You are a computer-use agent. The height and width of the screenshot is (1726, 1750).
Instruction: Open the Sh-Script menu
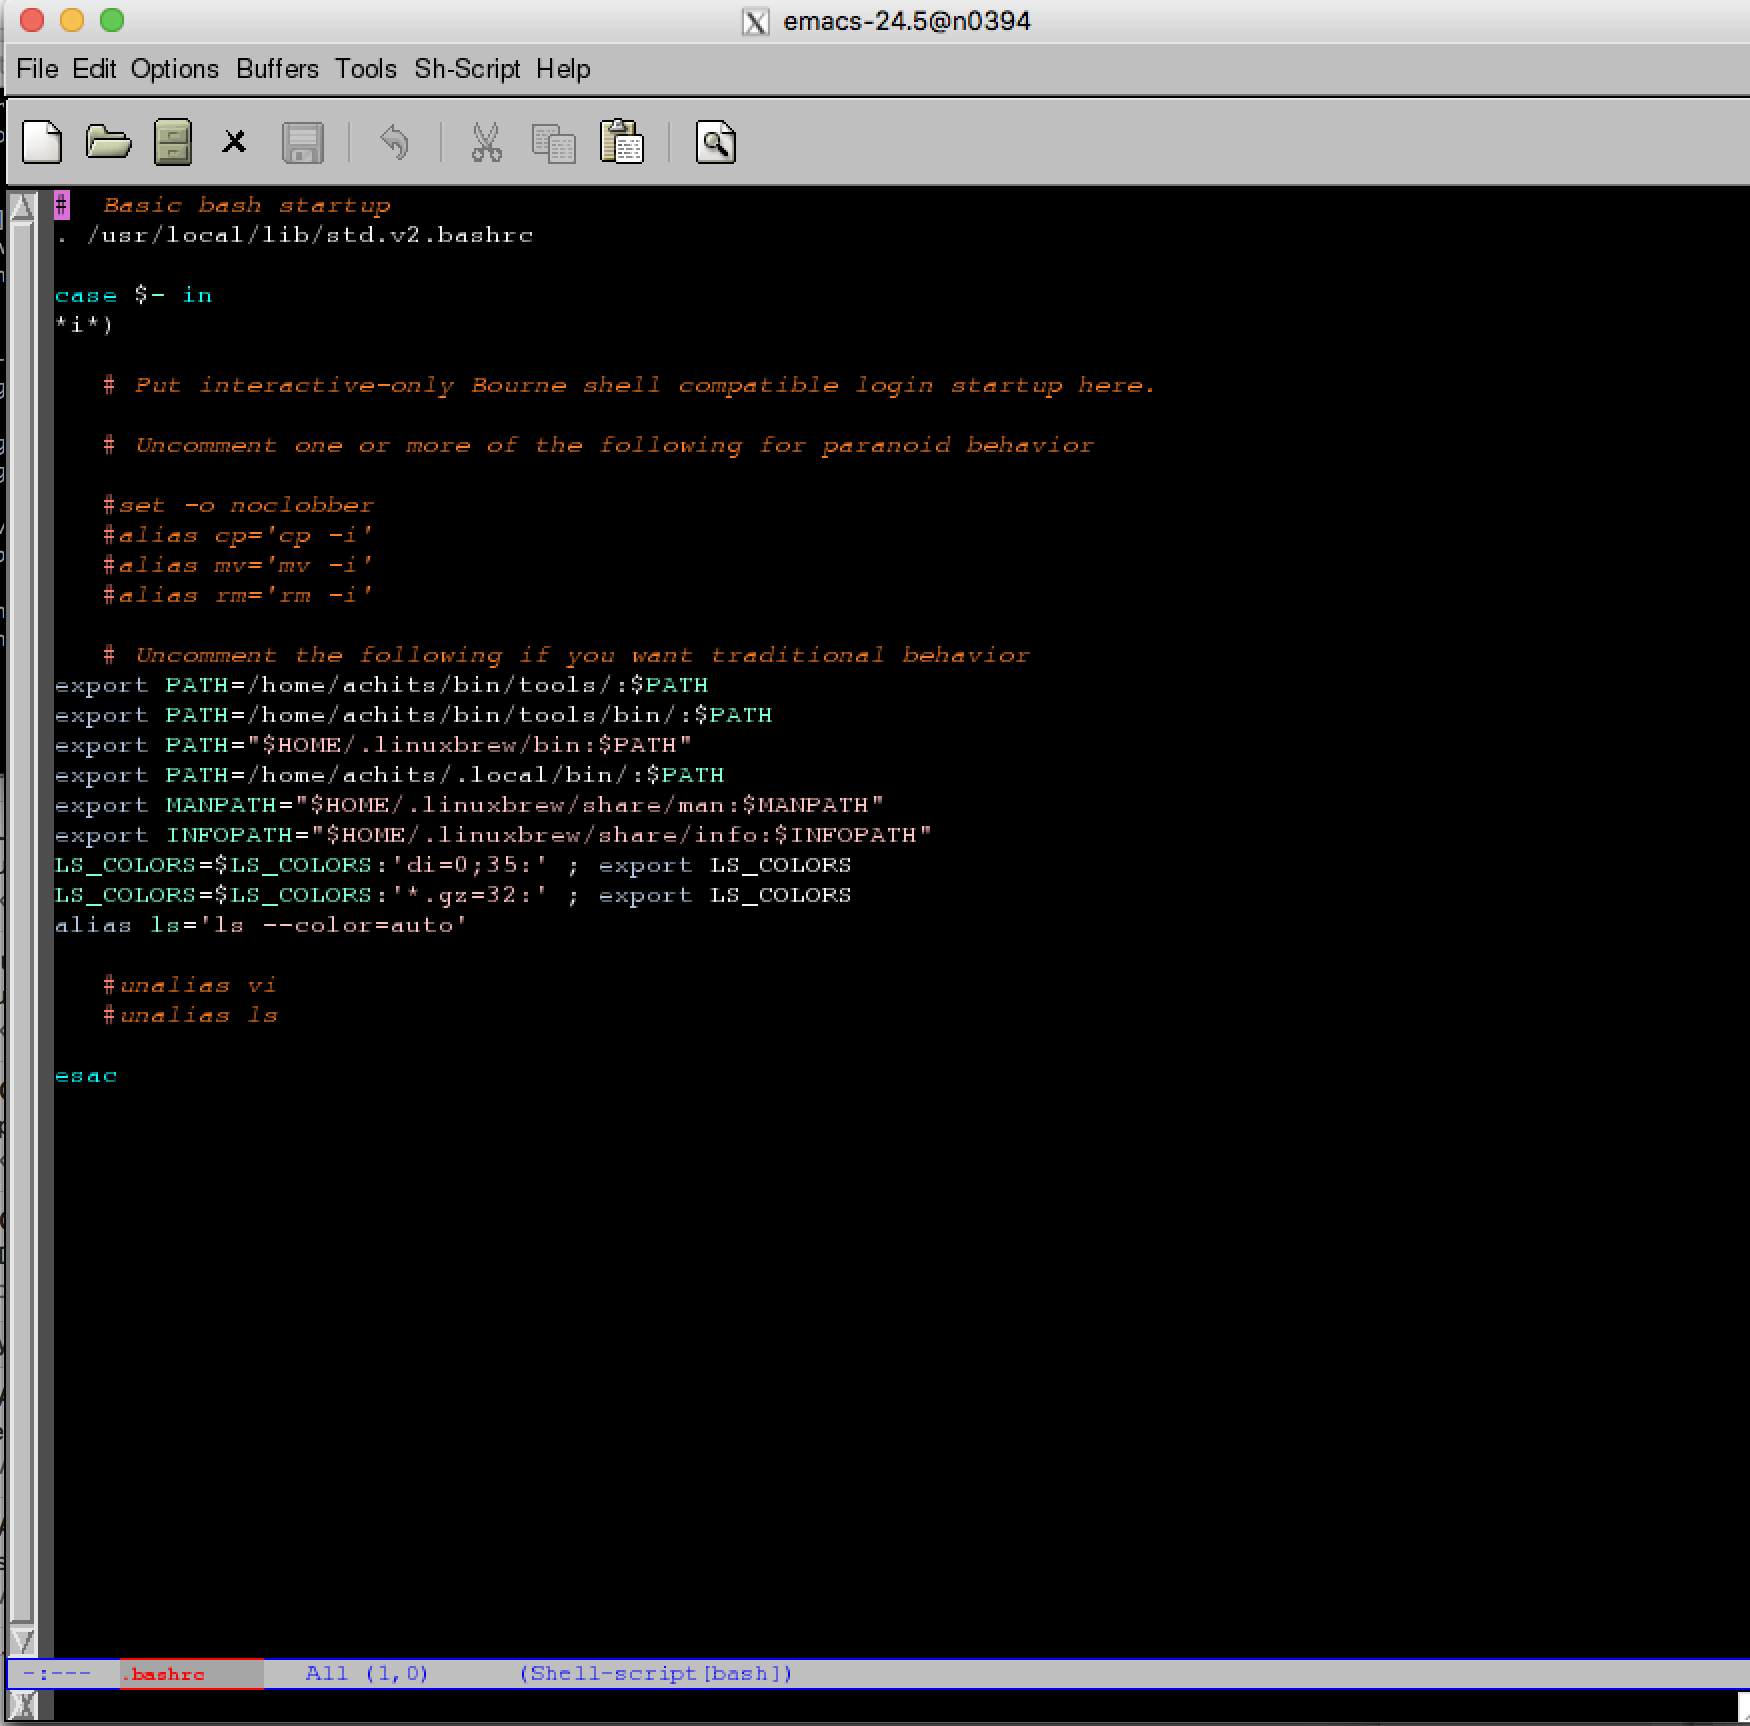pyautogui.click(x=467, y=69)
